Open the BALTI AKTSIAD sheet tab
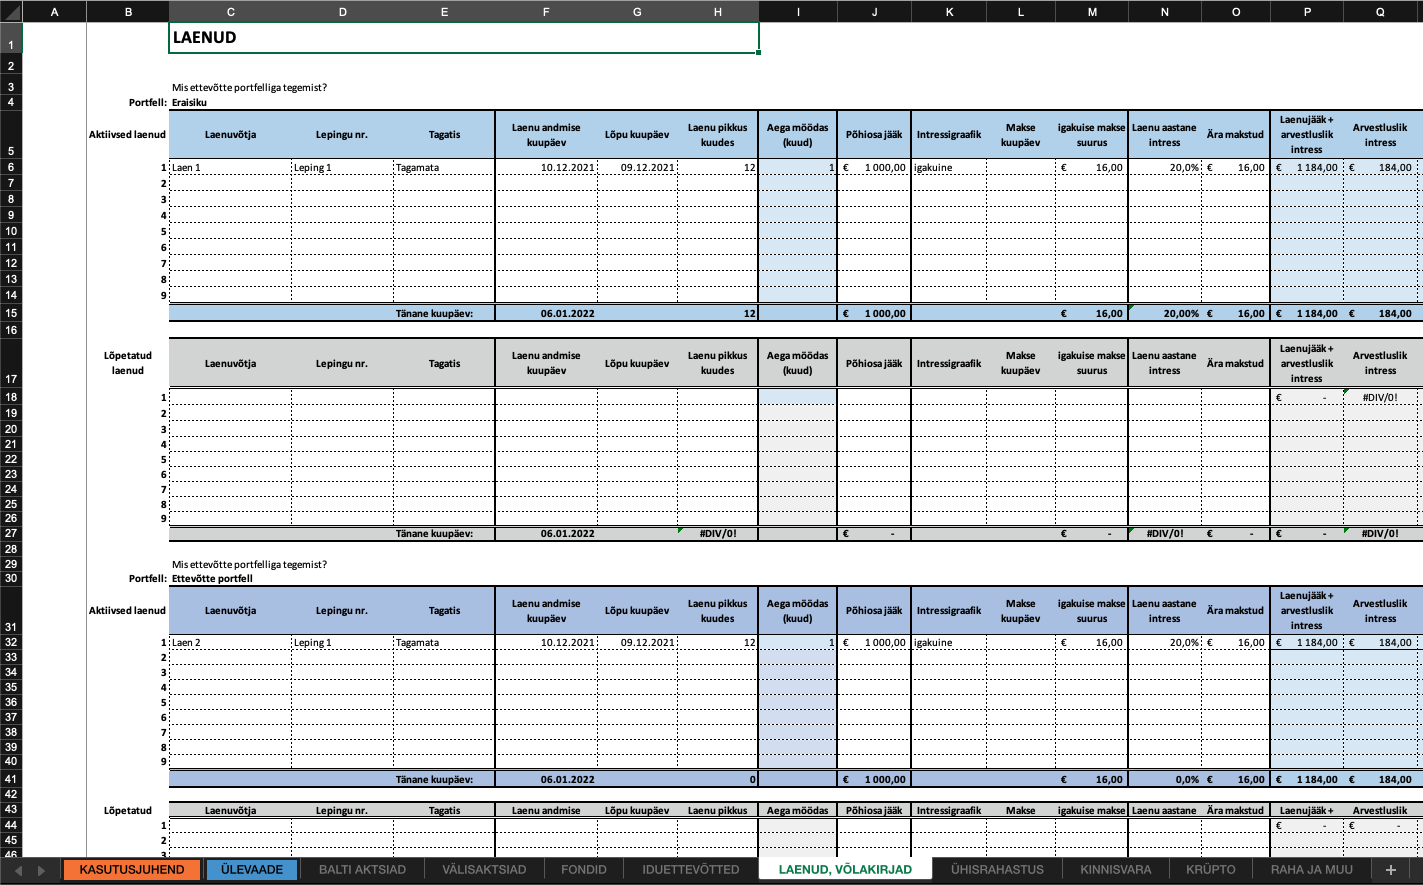 362,870
